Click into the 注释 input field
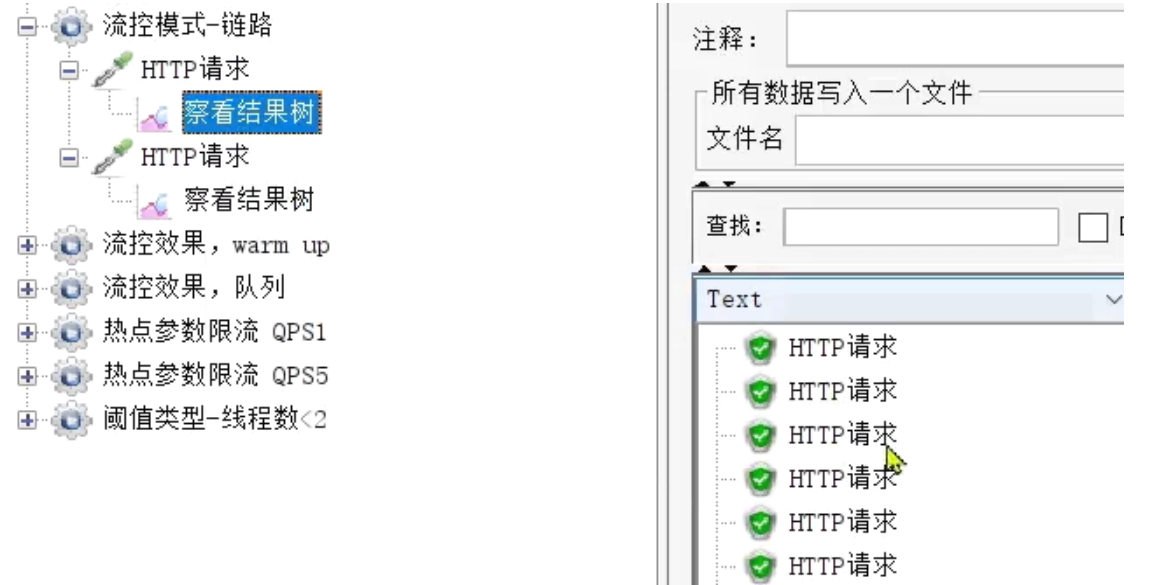 pyautogui.click(x=955, y=42)
